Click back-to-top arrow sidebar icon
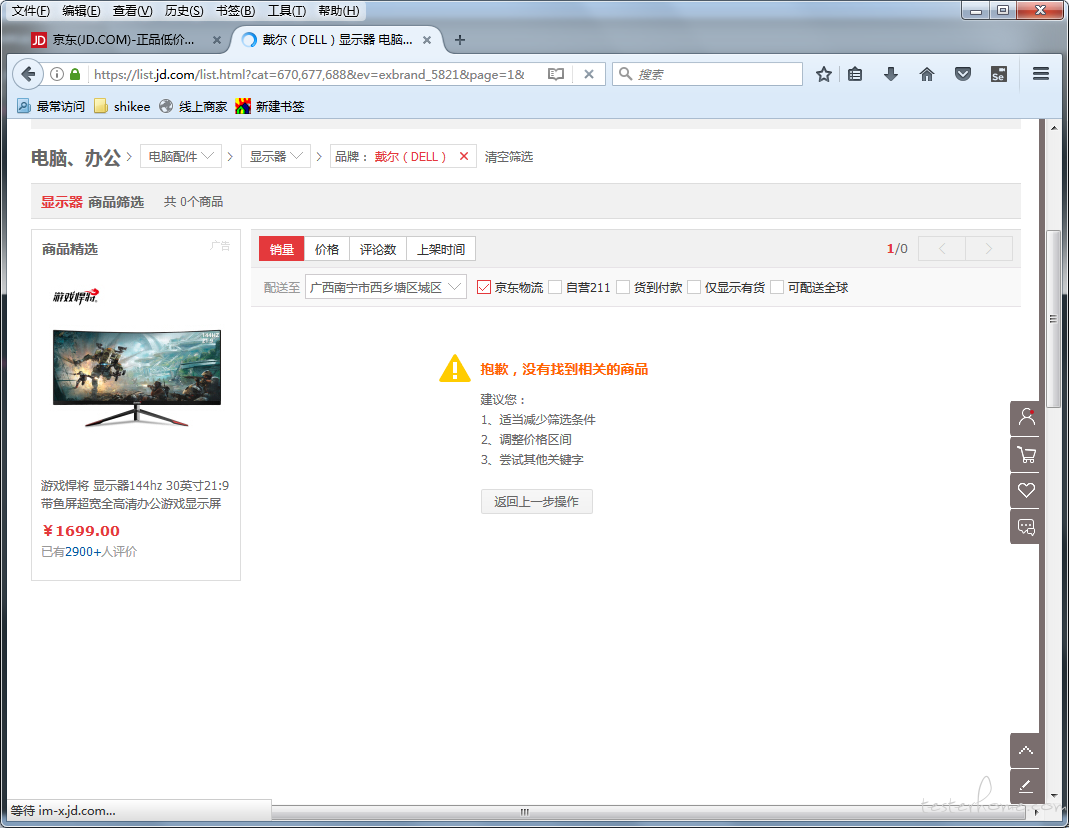The image size is (1069, 828). click(1025, 750)
